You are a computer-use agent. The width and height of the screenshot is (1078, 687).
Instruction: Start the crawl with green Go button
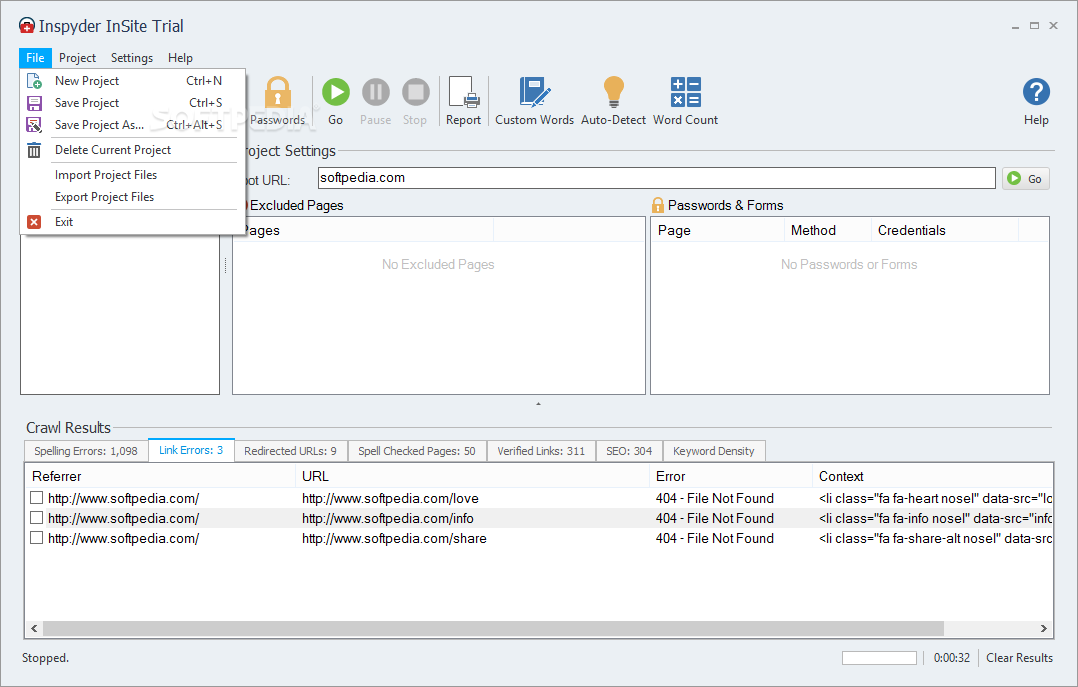coord(336,102)
